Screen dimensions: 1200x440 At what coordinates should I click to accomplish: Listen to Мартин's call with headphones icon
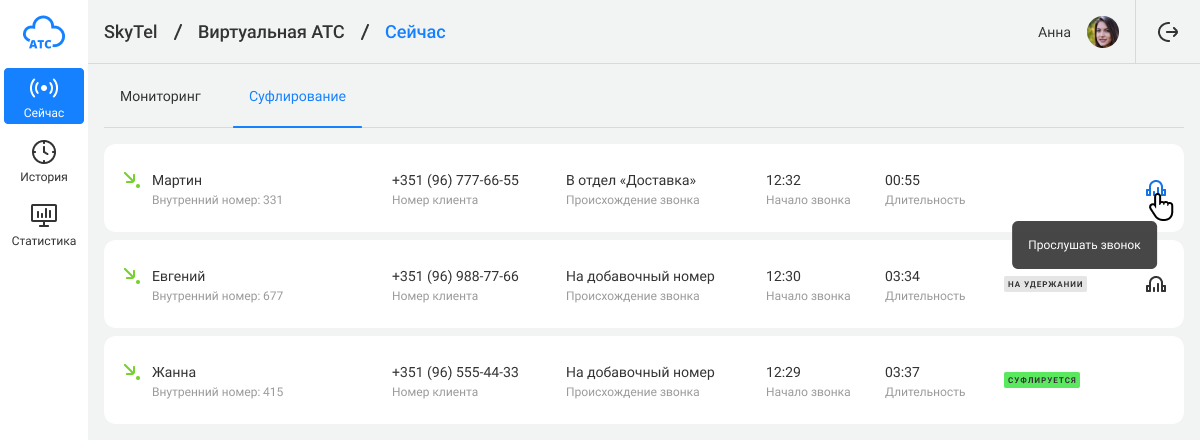1156,189
